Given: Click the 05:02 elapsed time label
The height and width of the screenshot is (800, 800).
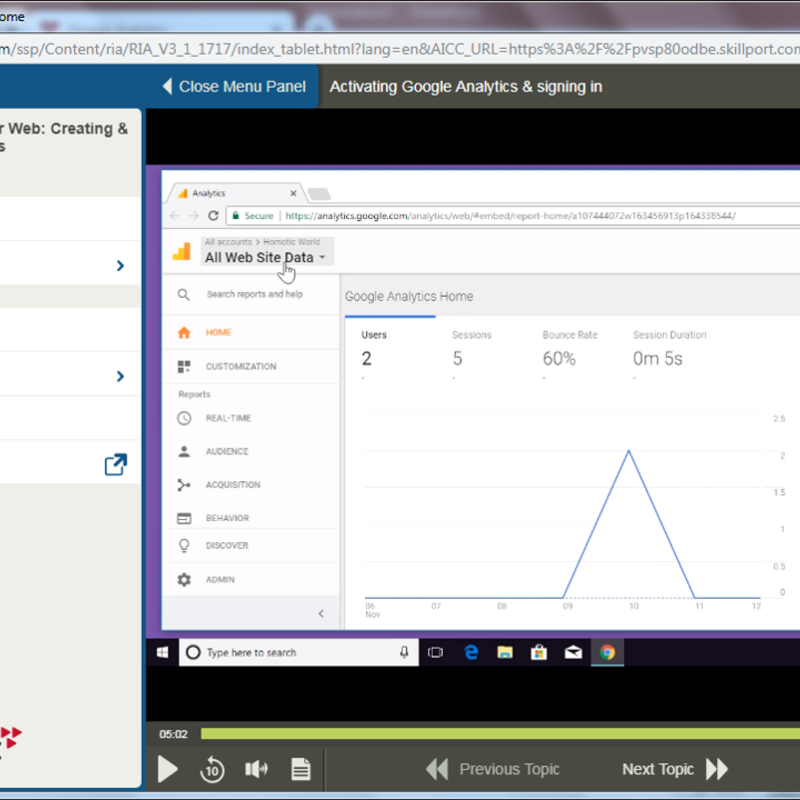Looking at the screenshot, I should point(173,734).
